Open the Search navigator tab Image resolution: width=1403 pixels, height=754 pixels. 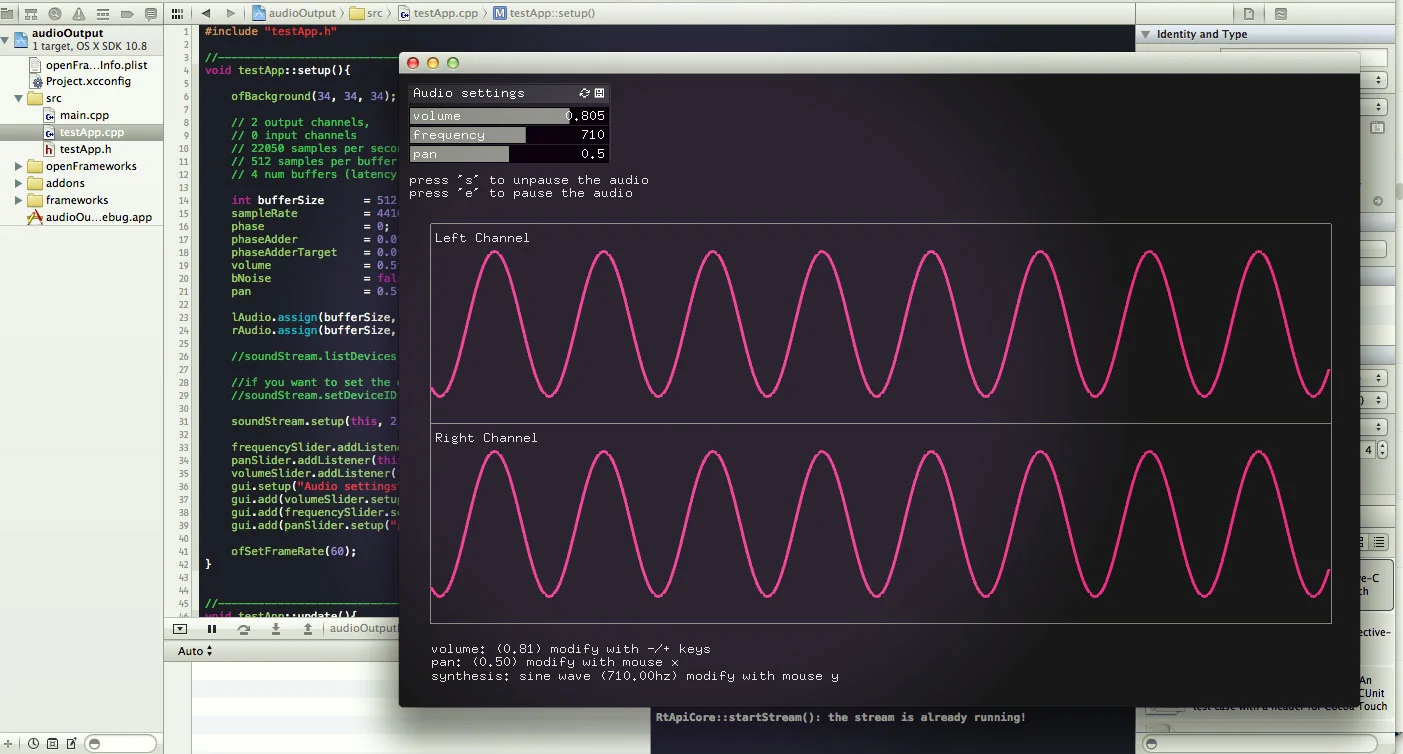(54, 14)
